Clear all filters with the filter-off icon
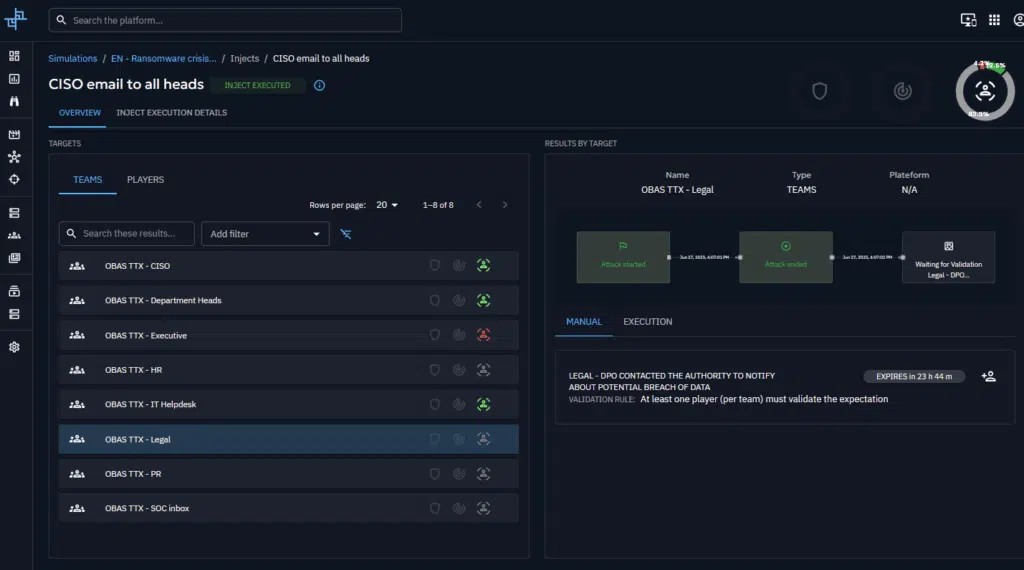 346,234
